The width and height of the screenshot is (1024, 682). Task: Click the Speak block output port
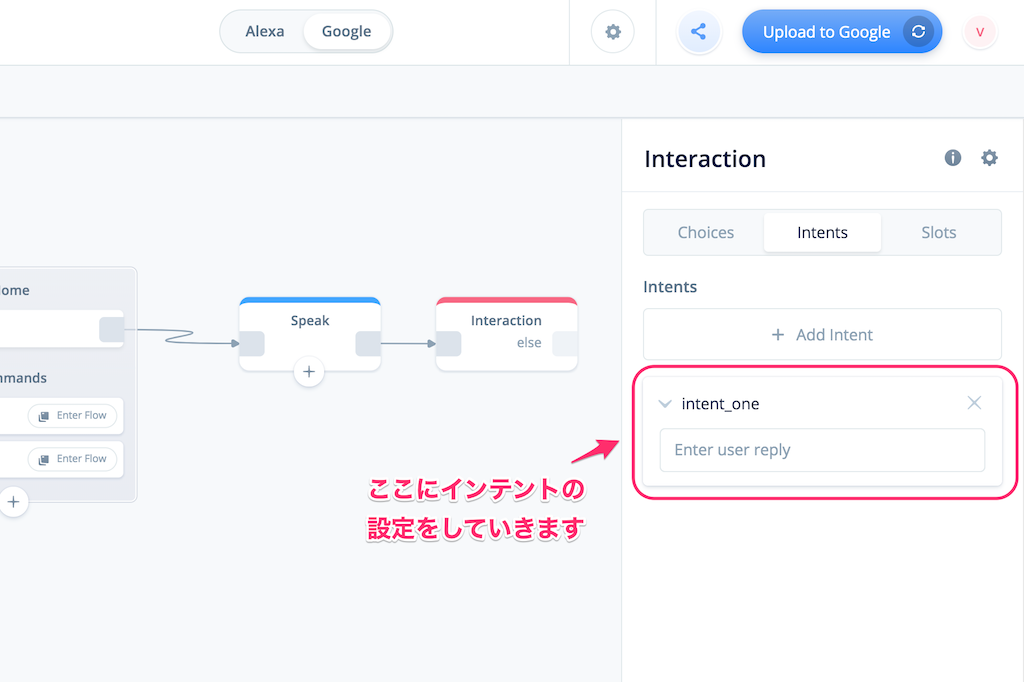coord(368,344)
